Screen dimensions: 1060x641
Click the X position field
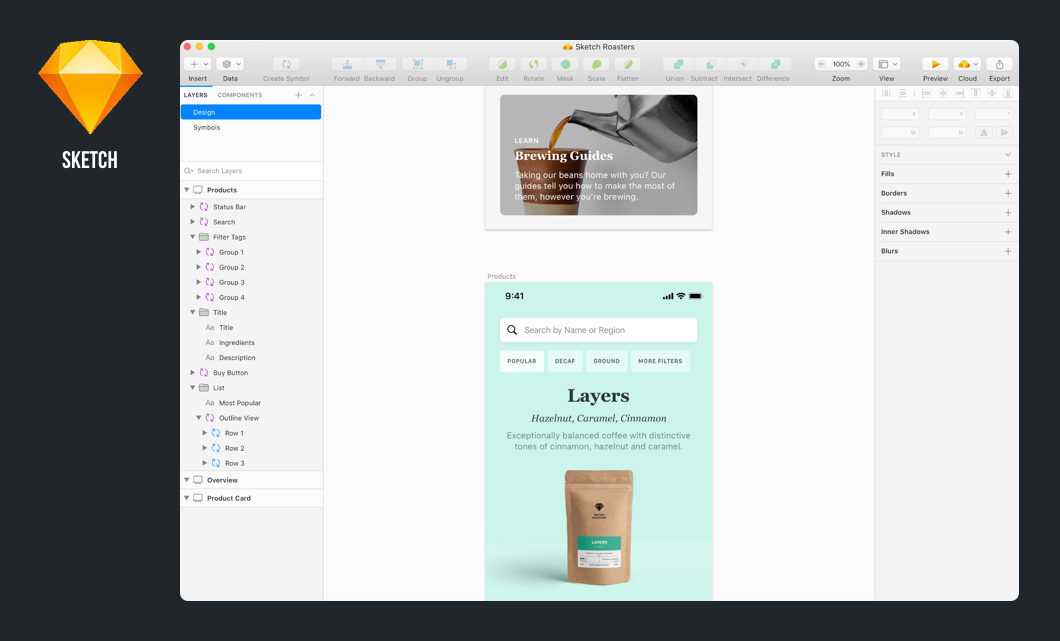pyautogui.click(x=900, y=114)
